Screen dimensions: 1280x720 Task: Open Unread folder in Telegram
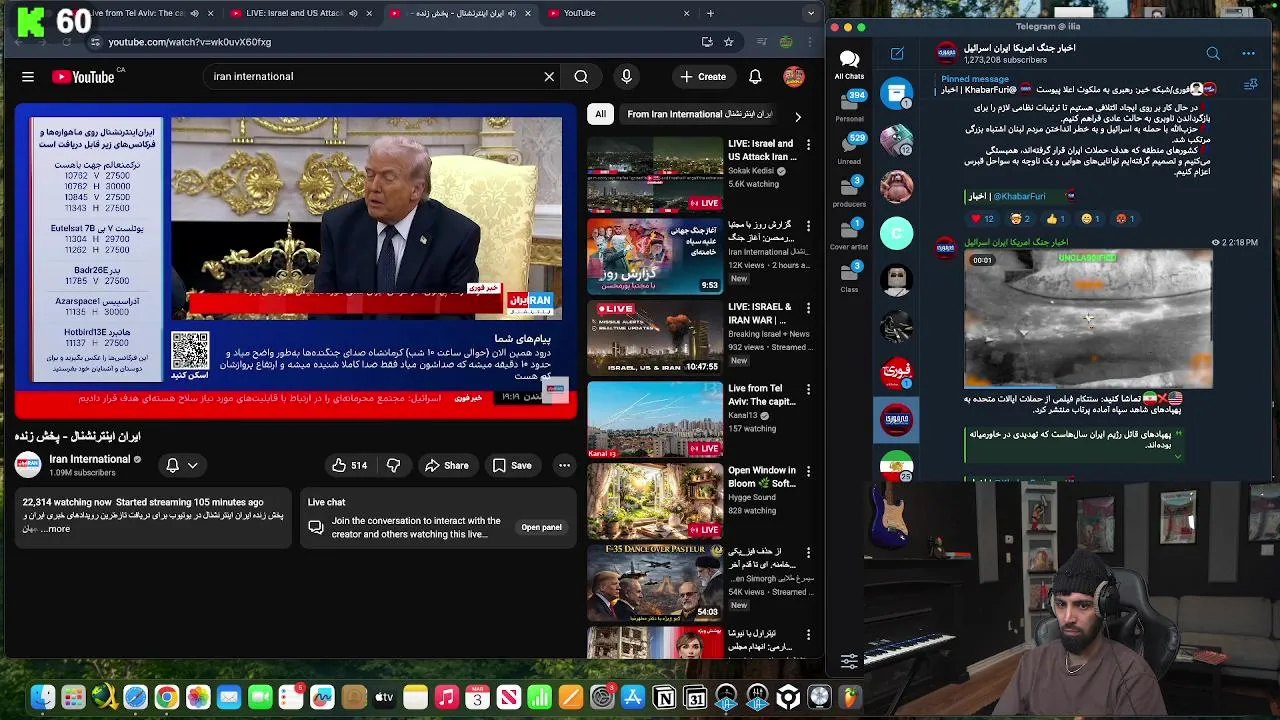coord(849,149)
